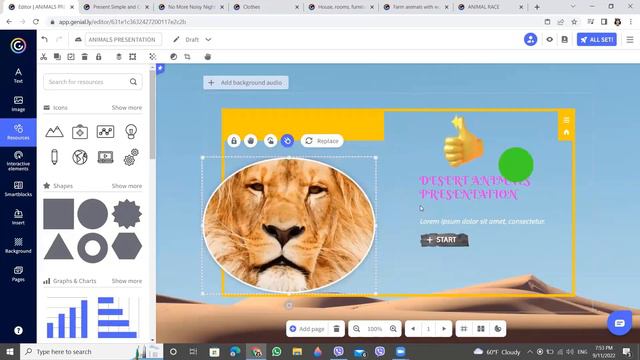Click the toolbar hand drag icon

coord(208,57)
